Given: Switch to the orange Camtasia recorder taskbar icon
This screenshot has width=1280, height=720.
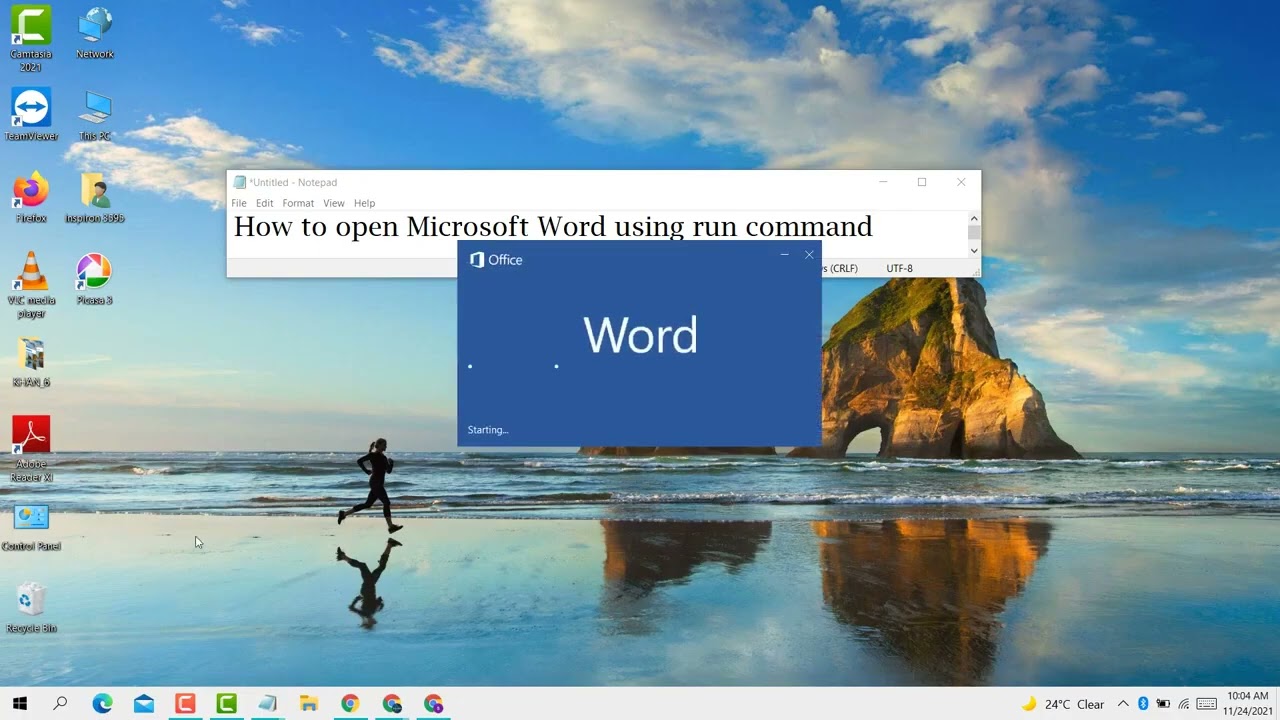Looking at the screenshot, I should coord(185,704).
